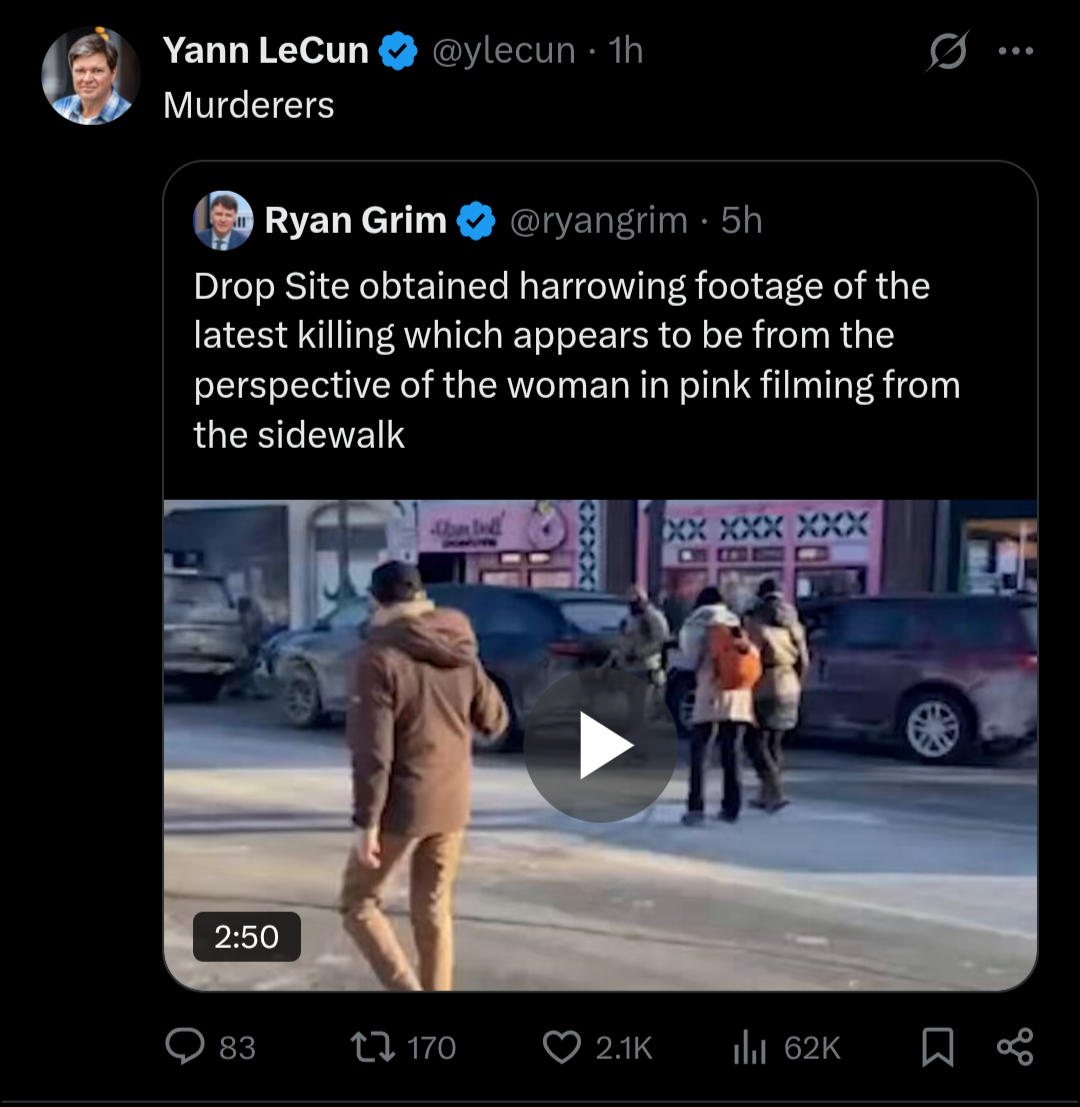Screen dimensions: 1080x1107
Task: Open Ryan Grim's profile picture
Action: tap(222, 220)
